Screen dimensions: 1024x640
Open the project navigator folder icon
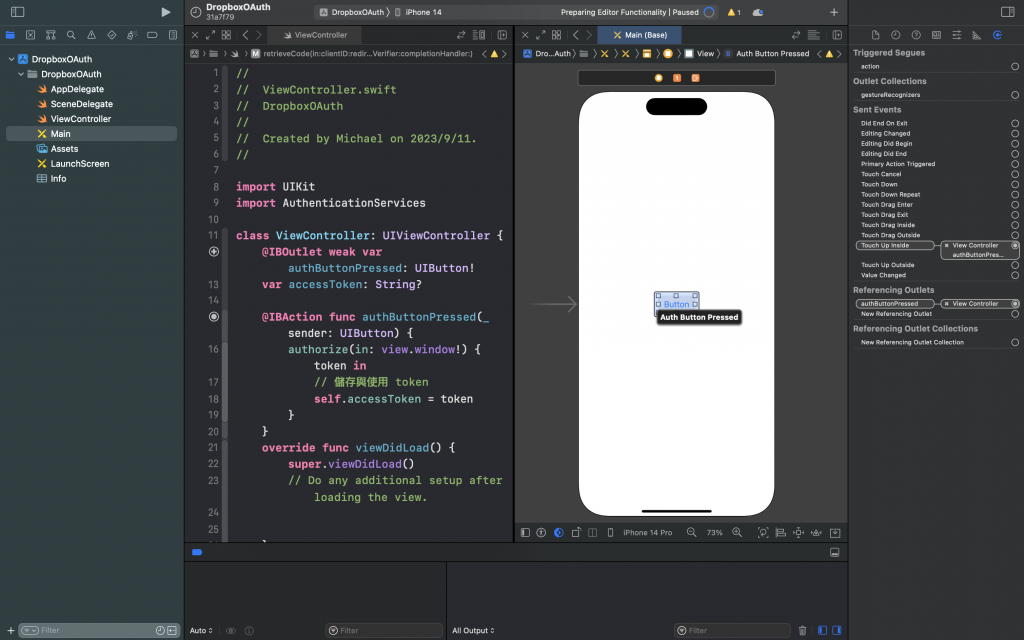pyautogui.click(x=10, y=35)
